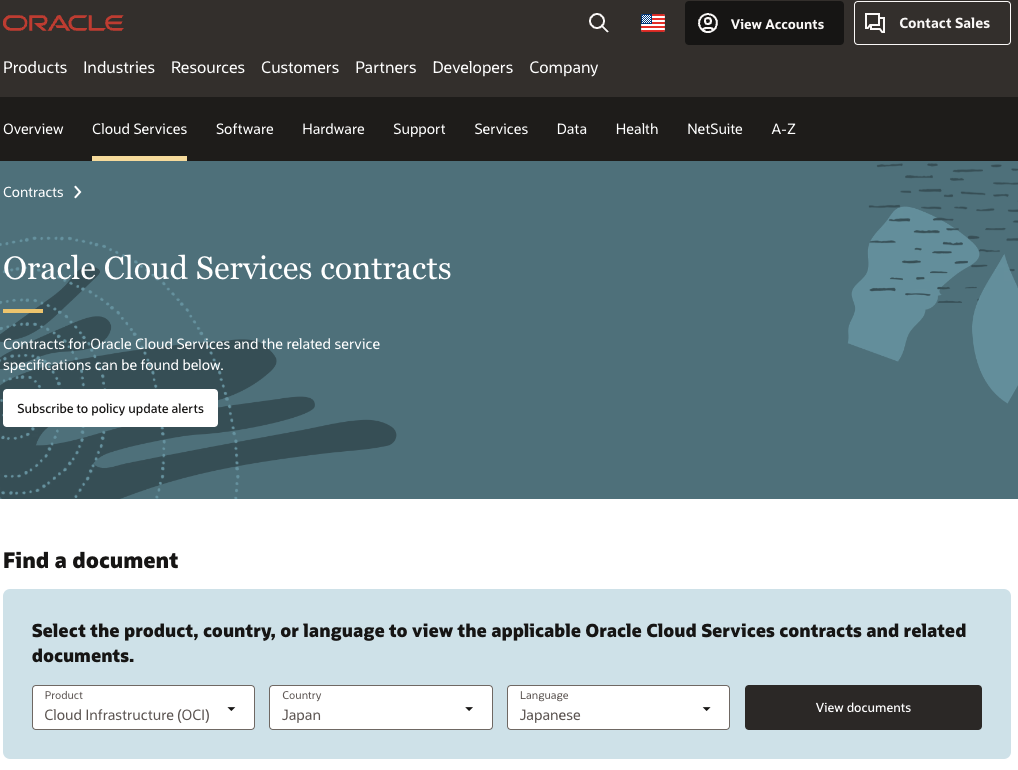The image size is (1018, 770).
Task: Open the Resources menu
Action: pyautogui.click(x=208, y=68)
